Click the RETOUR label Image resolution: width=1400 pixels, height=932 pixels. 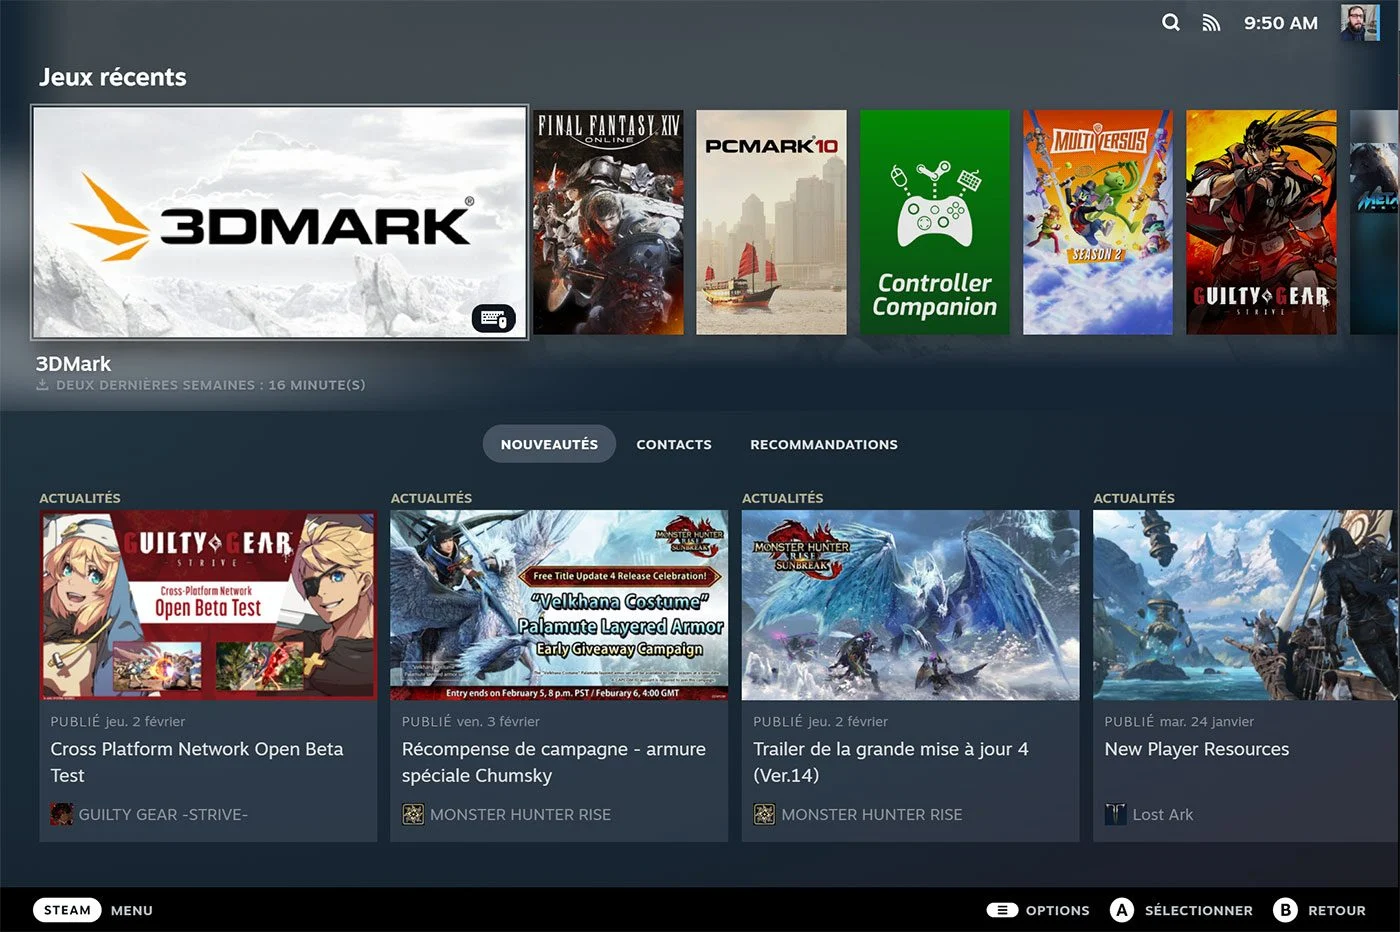pos(1337,910)
